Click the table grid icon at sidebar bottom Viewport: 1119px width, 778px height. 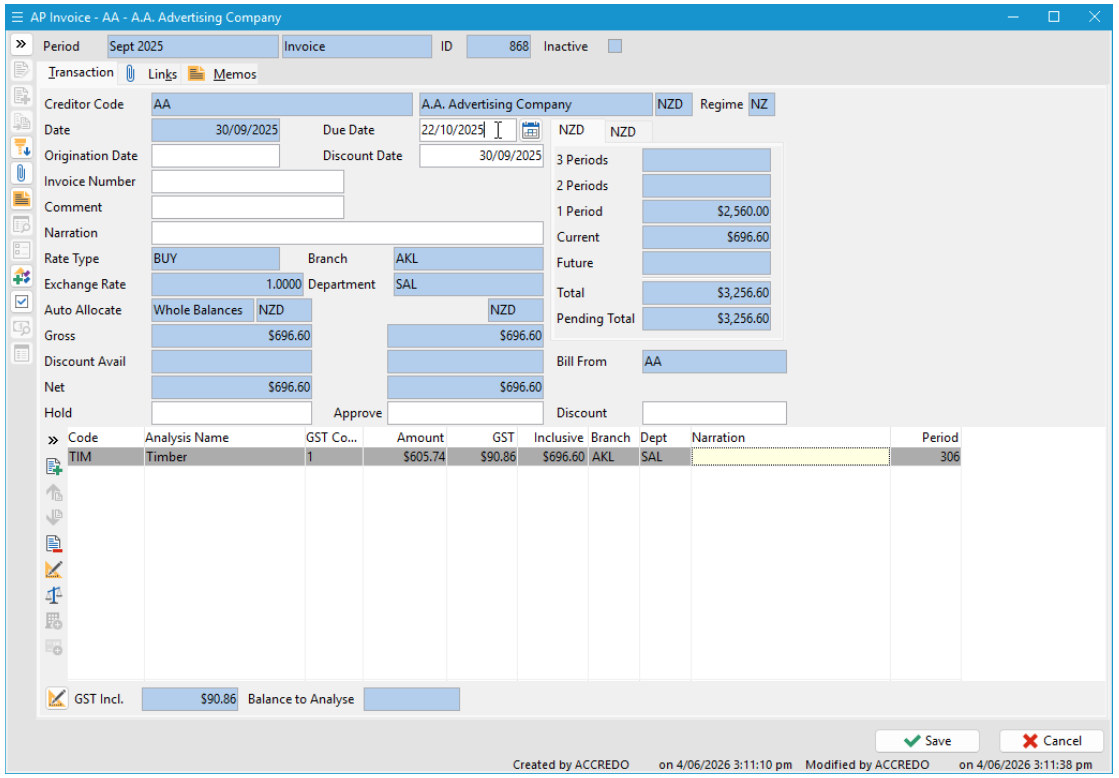click(x=21, y=353)
